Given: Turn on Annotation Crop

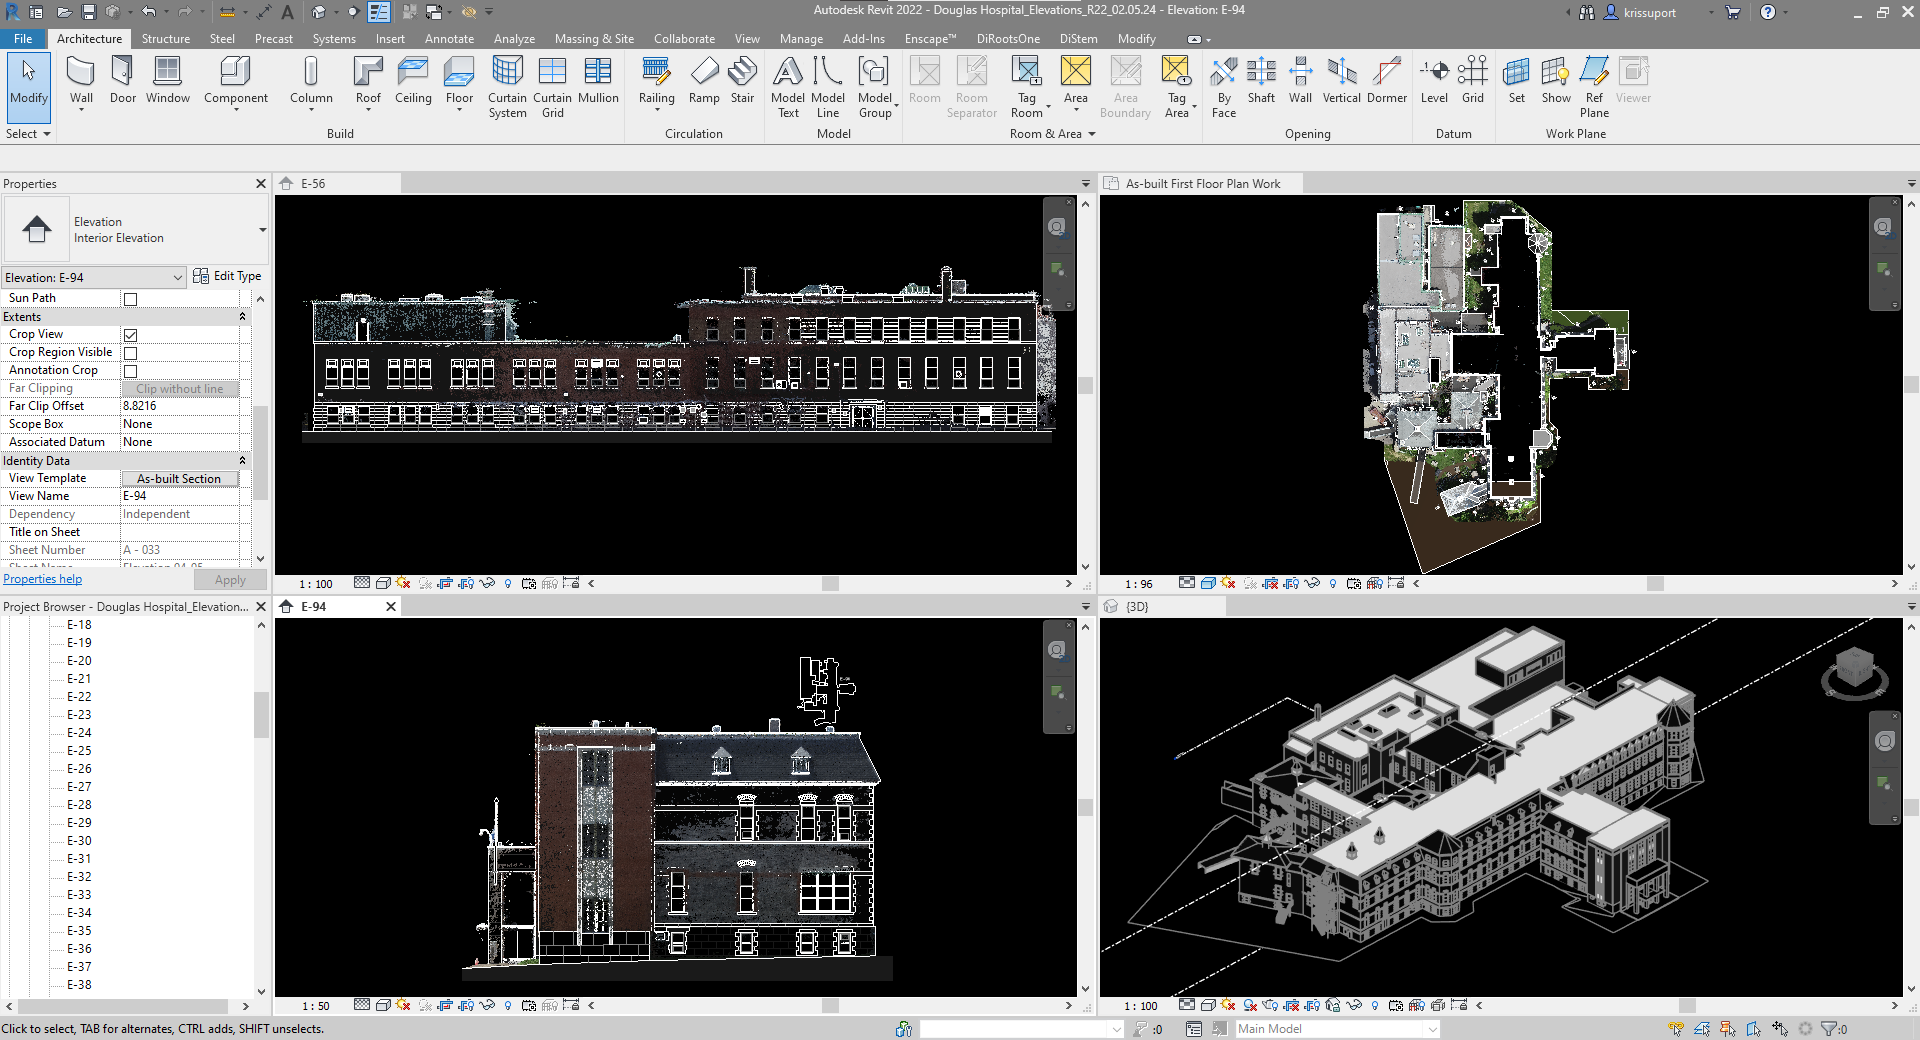Looking at the screenshot, I should [130, 370].
